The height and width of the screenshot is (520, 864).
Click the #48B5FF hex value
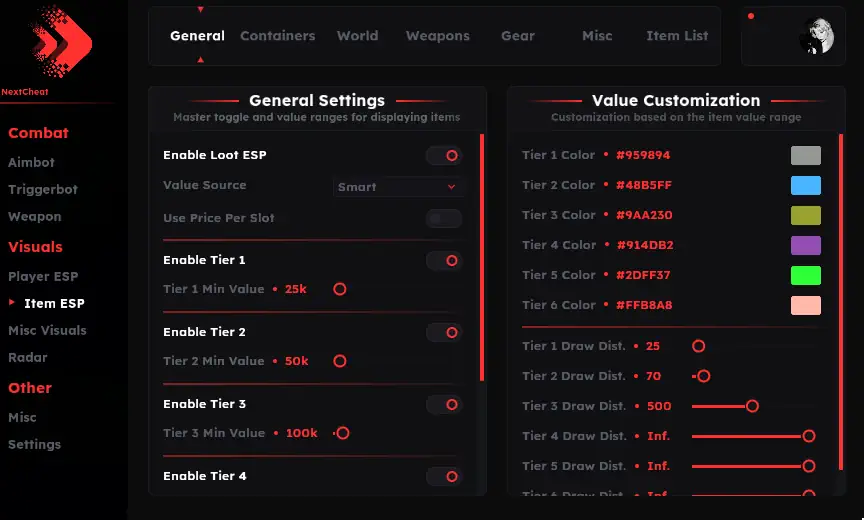pyautogui.click(x=644, y=185)
